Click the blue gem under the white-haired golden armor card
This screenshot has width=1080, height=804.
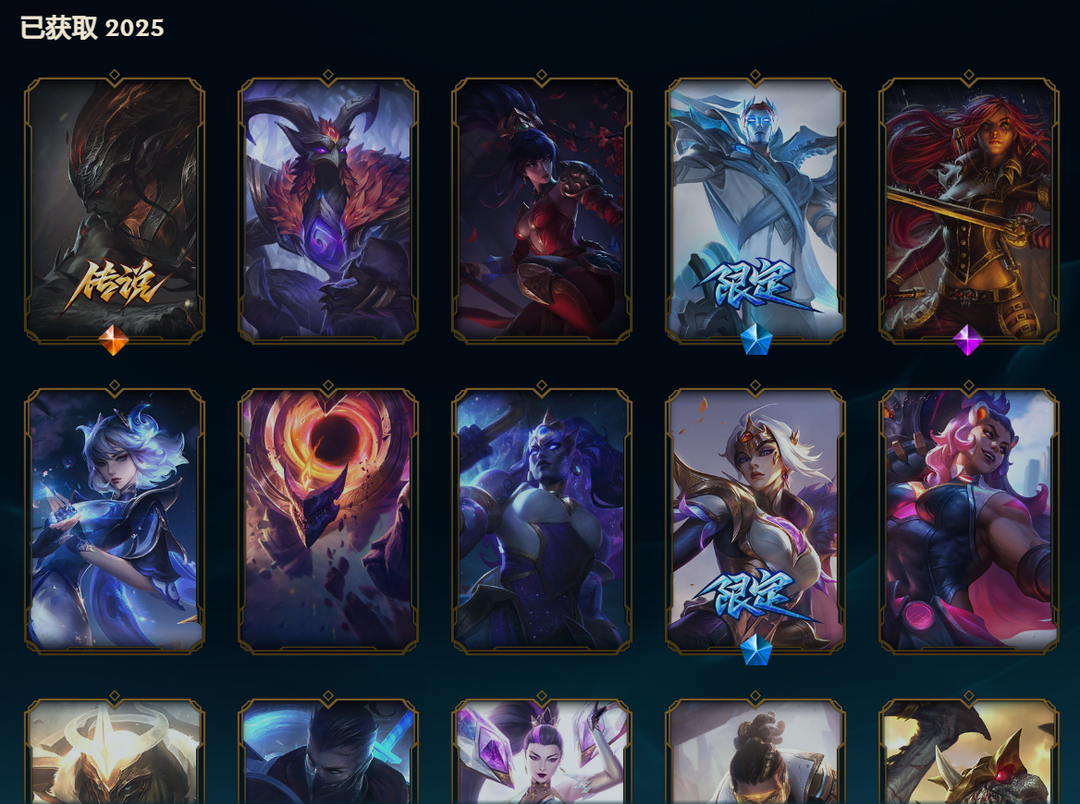point(756,650)
